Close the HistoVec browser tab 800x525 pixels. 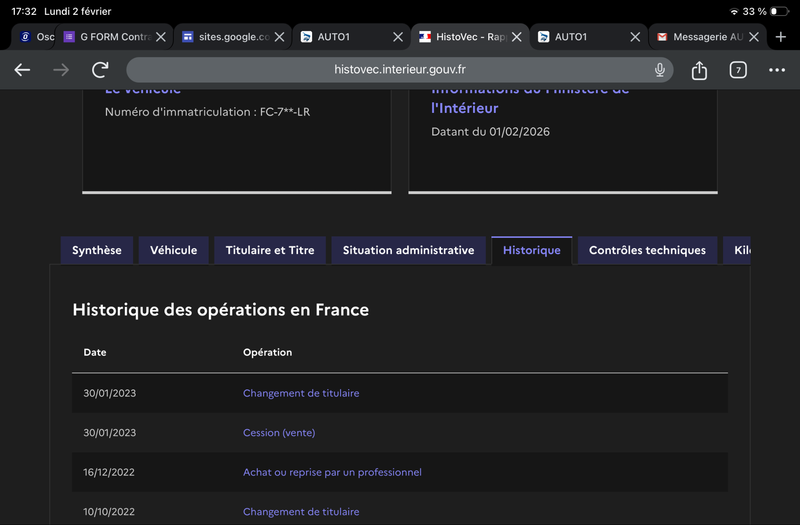tap(517, 37)
